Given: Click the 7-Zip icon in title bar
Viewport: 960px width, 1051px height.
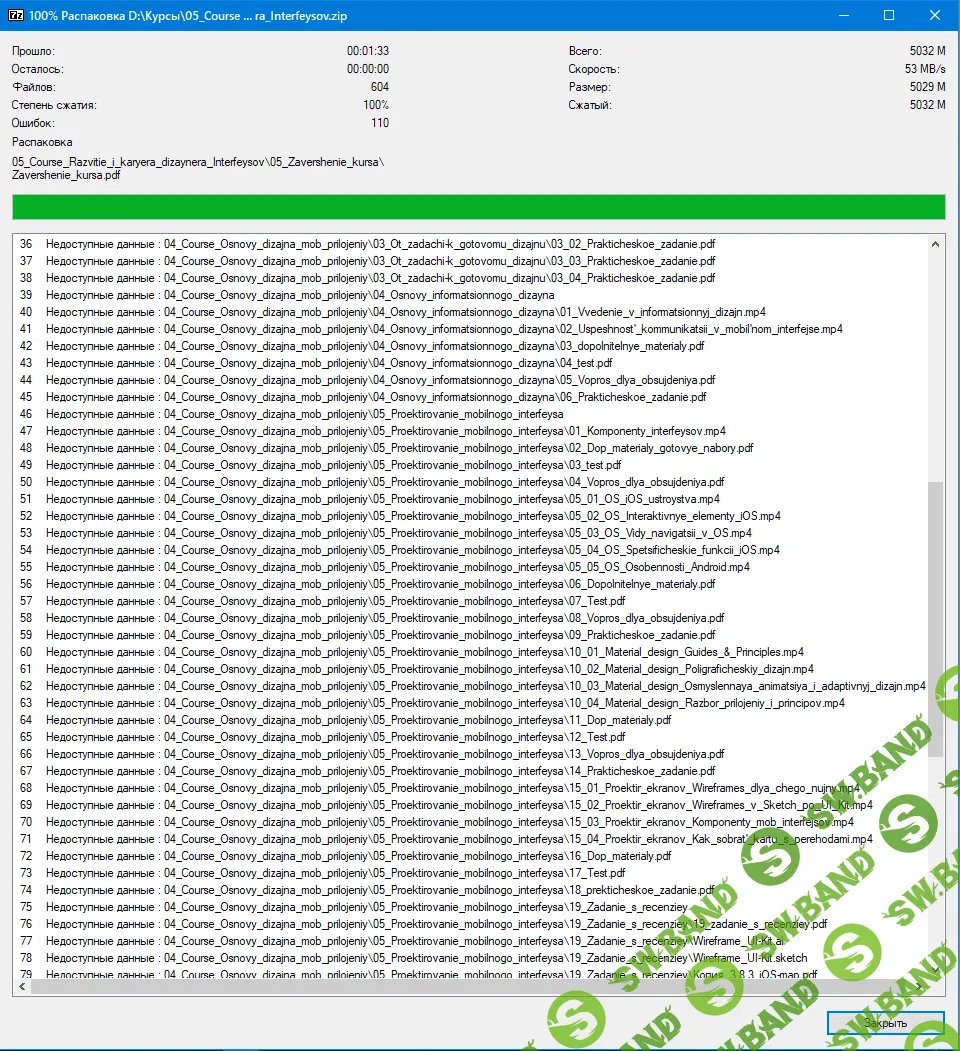Looking at the screenshot, I should pyautogui.click(x=15, y=16).
